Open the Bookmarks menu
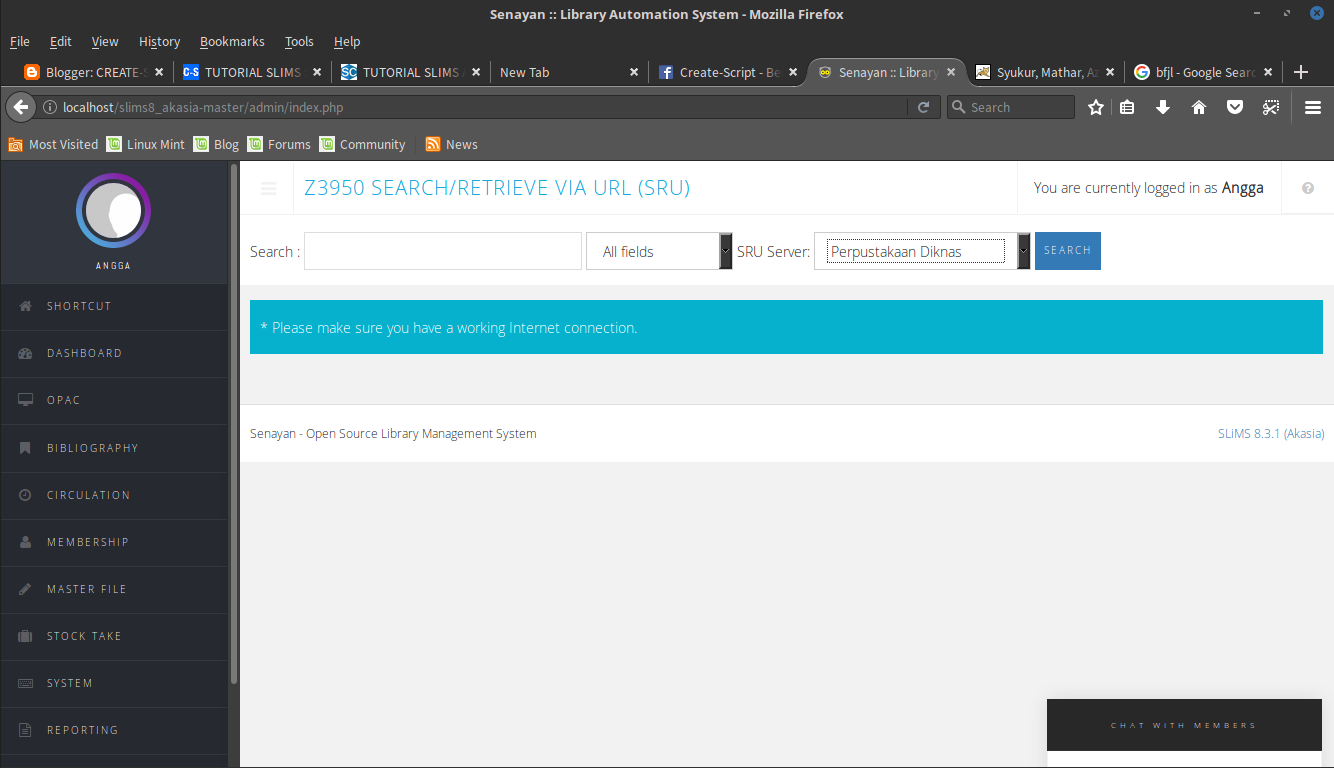 point(232,41)
